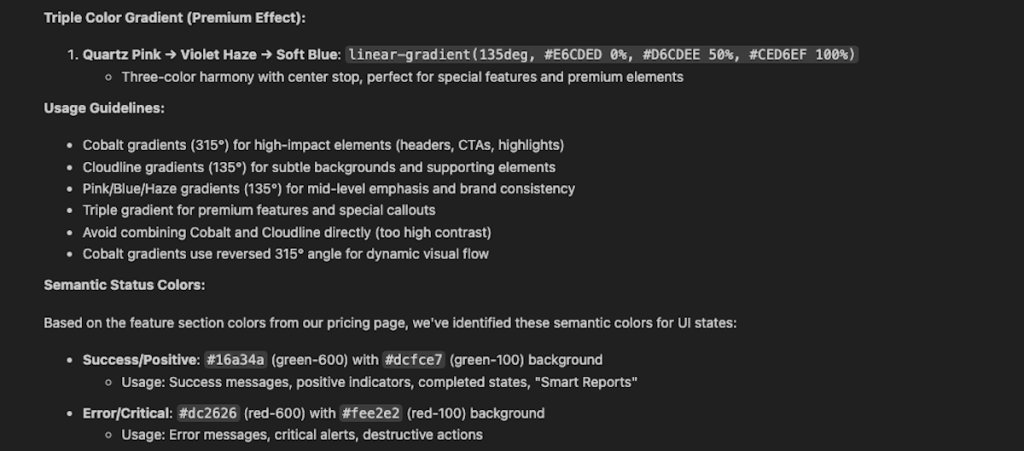
Task: Click the #dc2626 red color code
Action: [208, 413]
